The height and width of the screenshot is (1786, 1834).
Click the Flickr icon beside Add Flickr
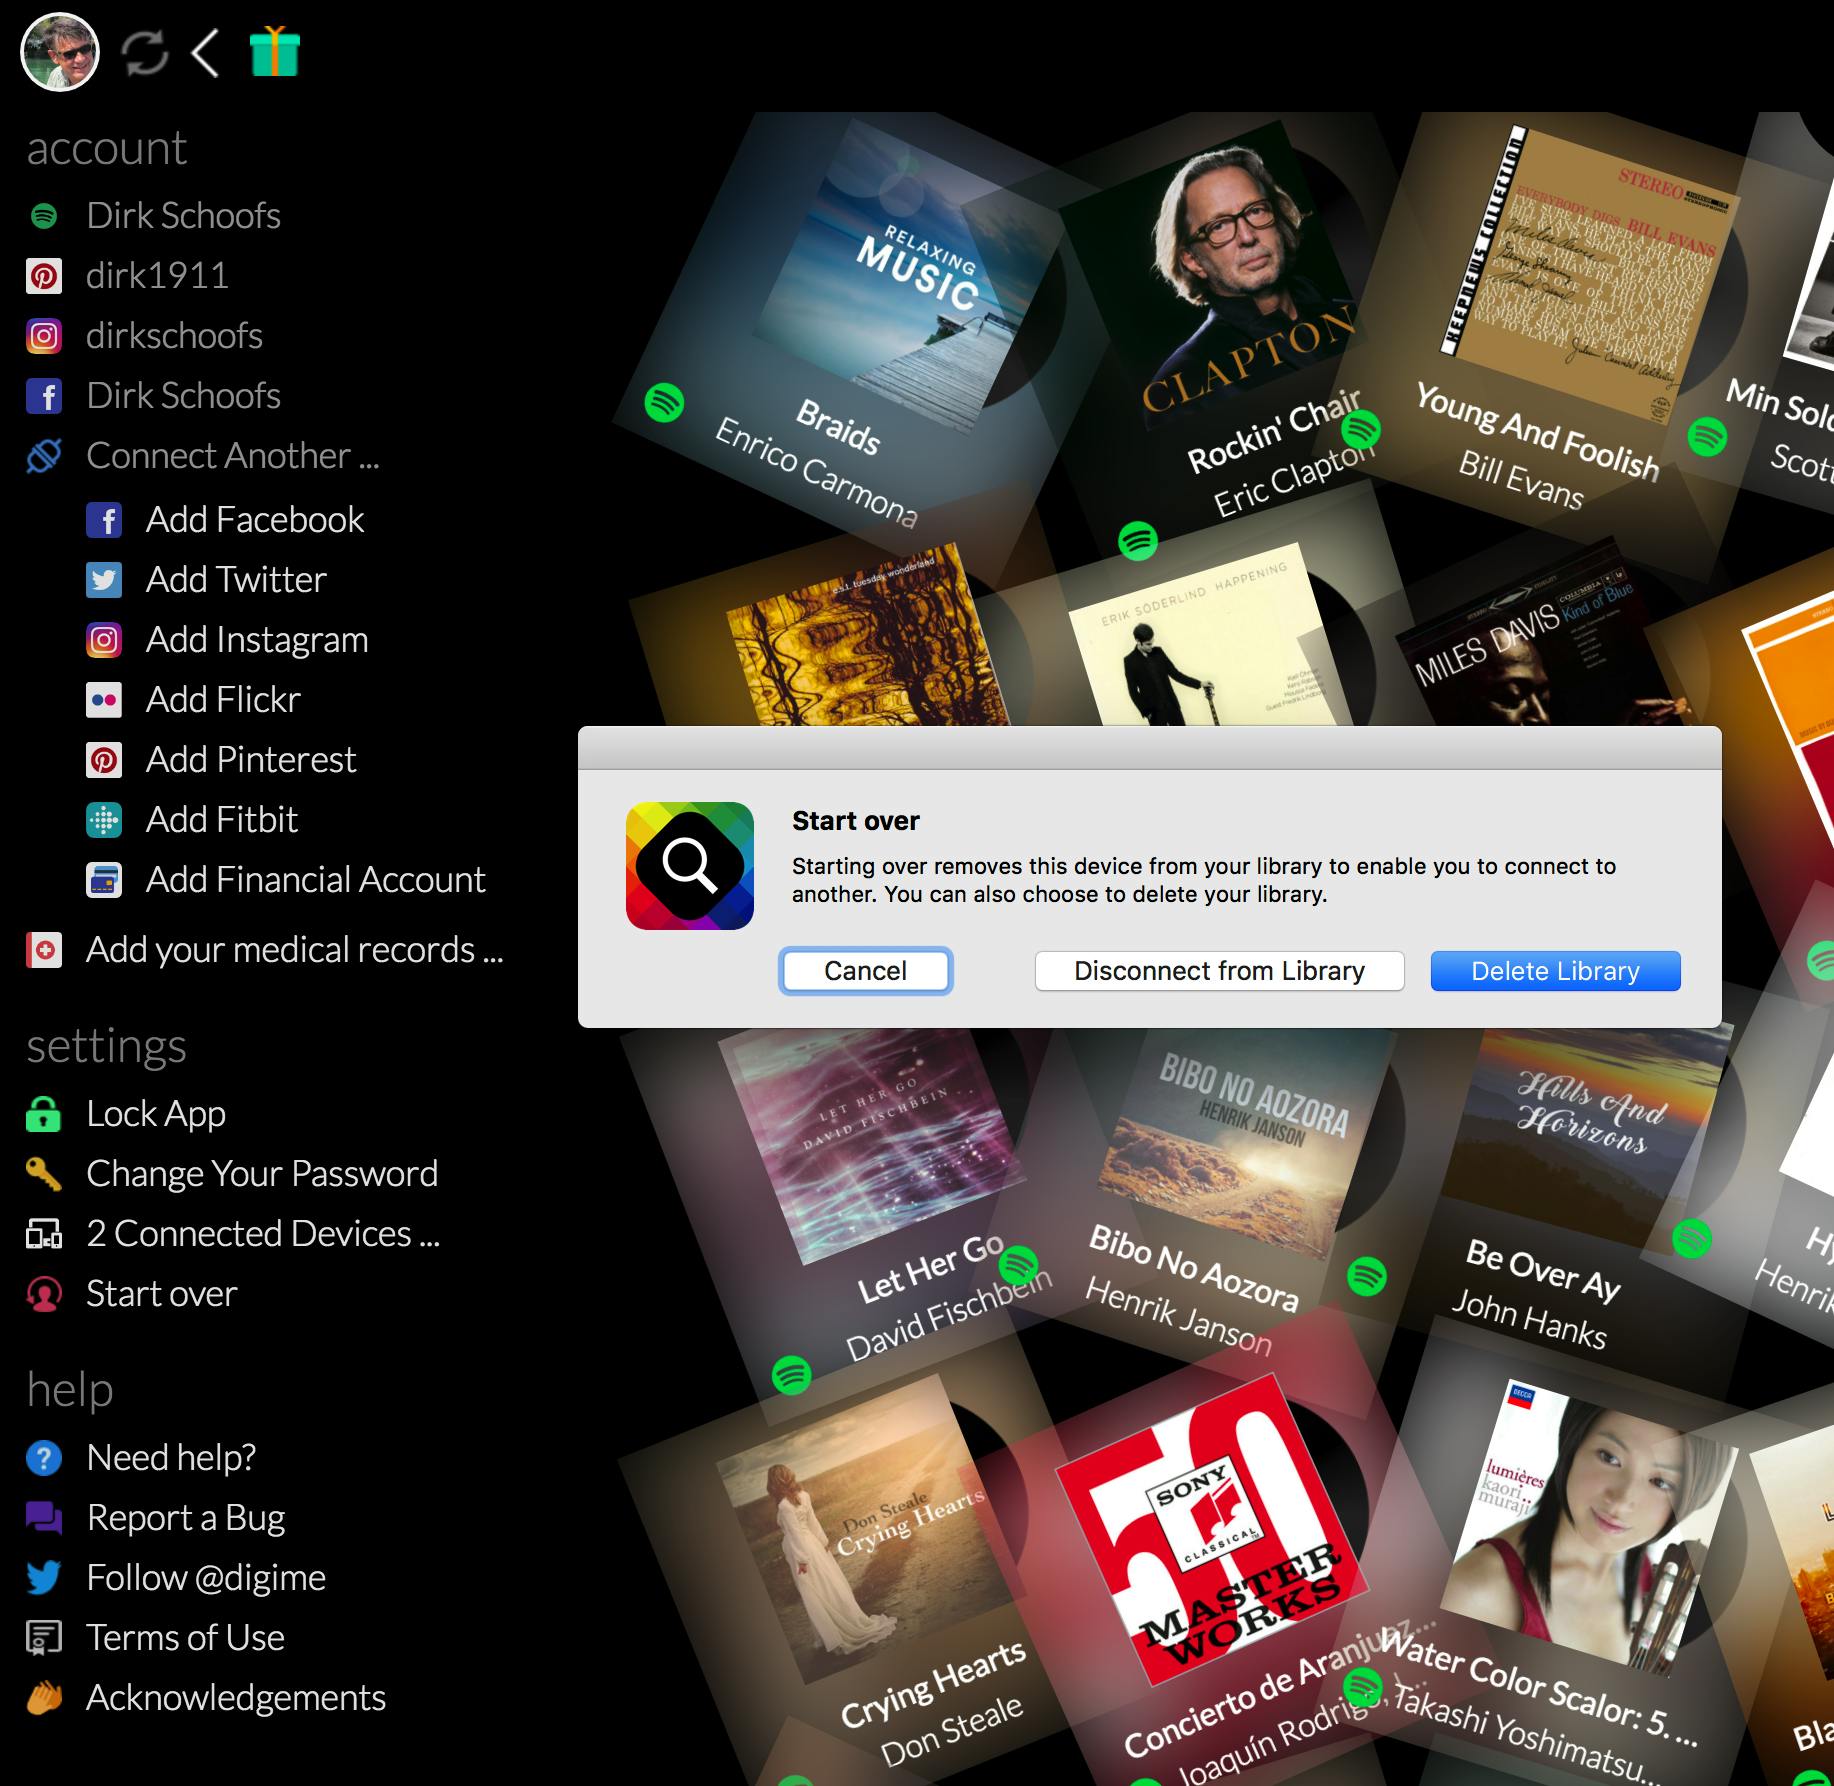coord(104,700)
